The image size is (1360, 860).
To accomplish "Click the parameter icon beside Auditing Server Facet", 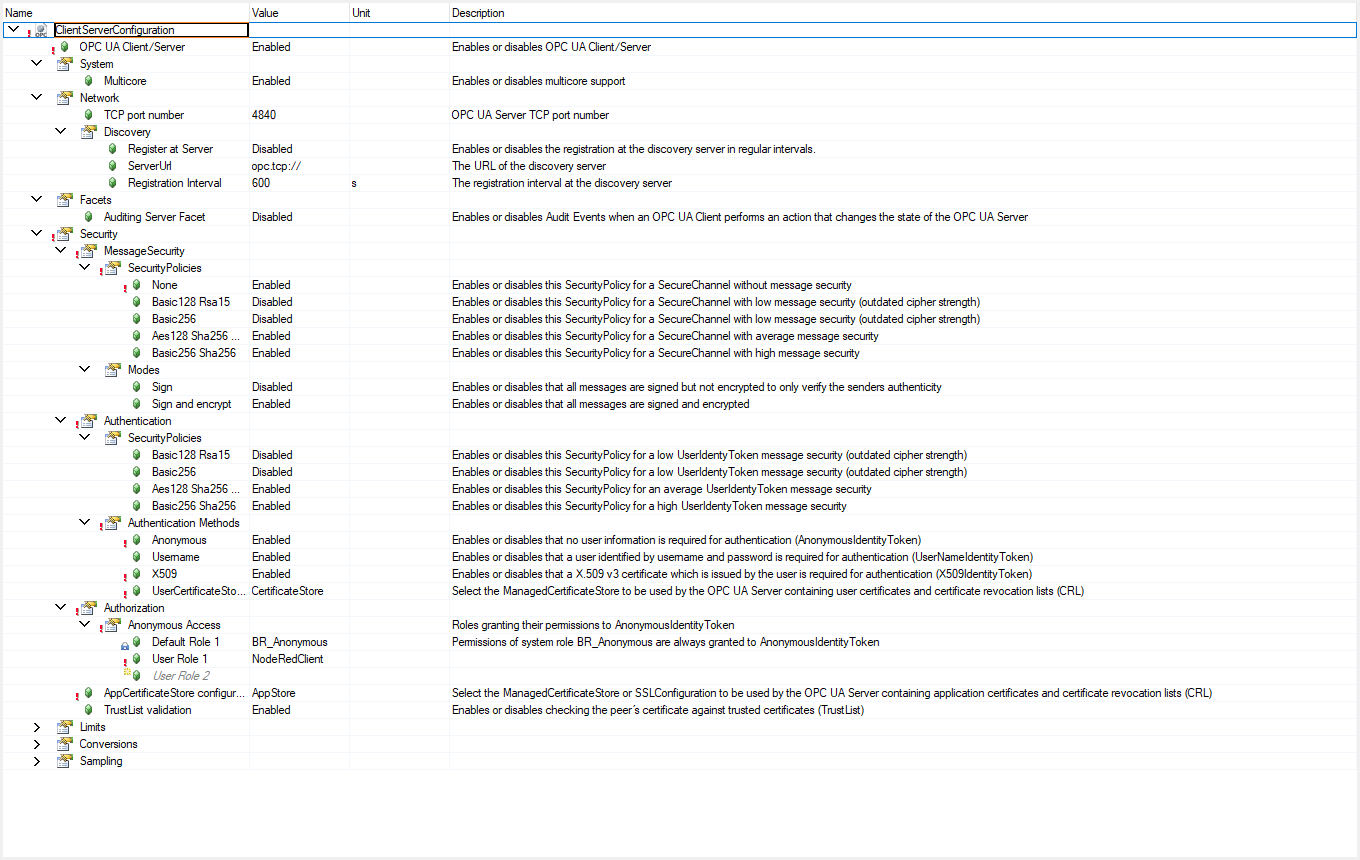I will tap(89, 217).
